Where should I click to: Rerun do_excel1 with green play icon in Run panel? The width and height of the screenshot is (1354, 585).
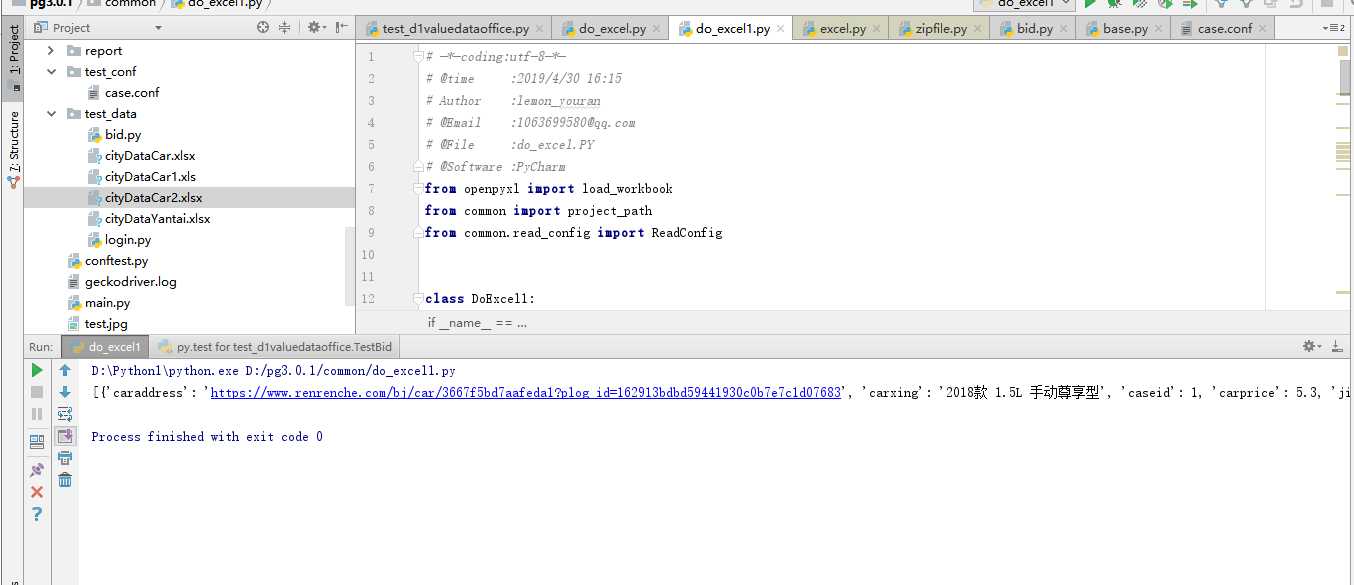pyautogui.click(x=37, y=370)
